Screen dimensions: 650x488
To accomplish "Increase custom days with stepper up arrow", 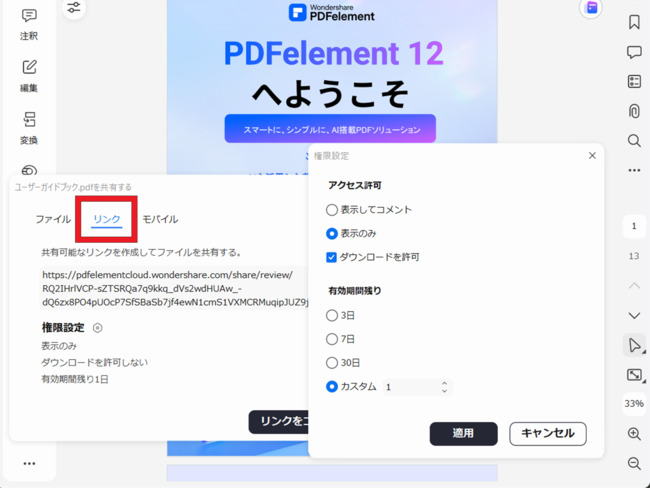I will coord(444,383).
